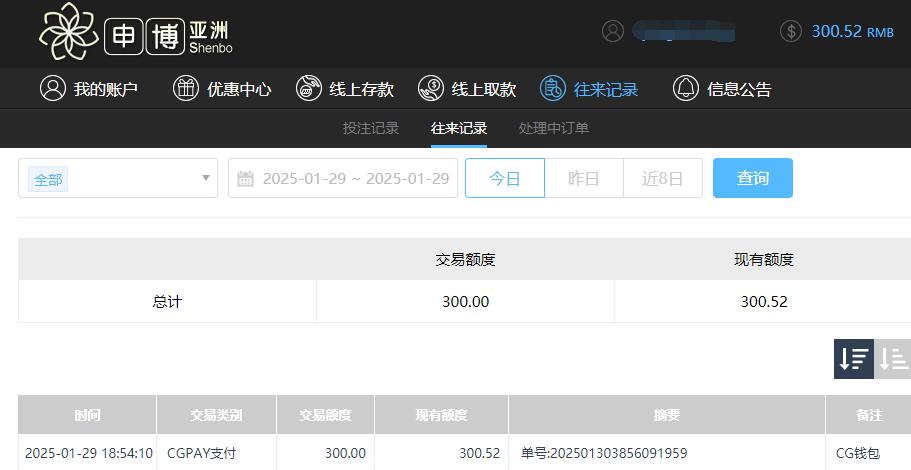Click the 备注 column header

click(869, 415)
